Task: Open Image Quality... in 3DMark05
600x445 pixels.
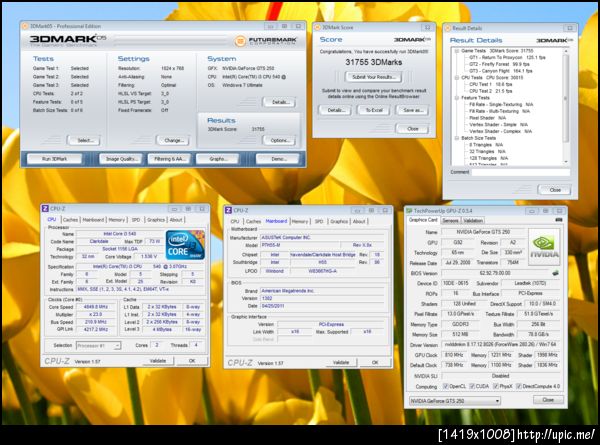Action: pyautogui.click(x=121, y=158)
